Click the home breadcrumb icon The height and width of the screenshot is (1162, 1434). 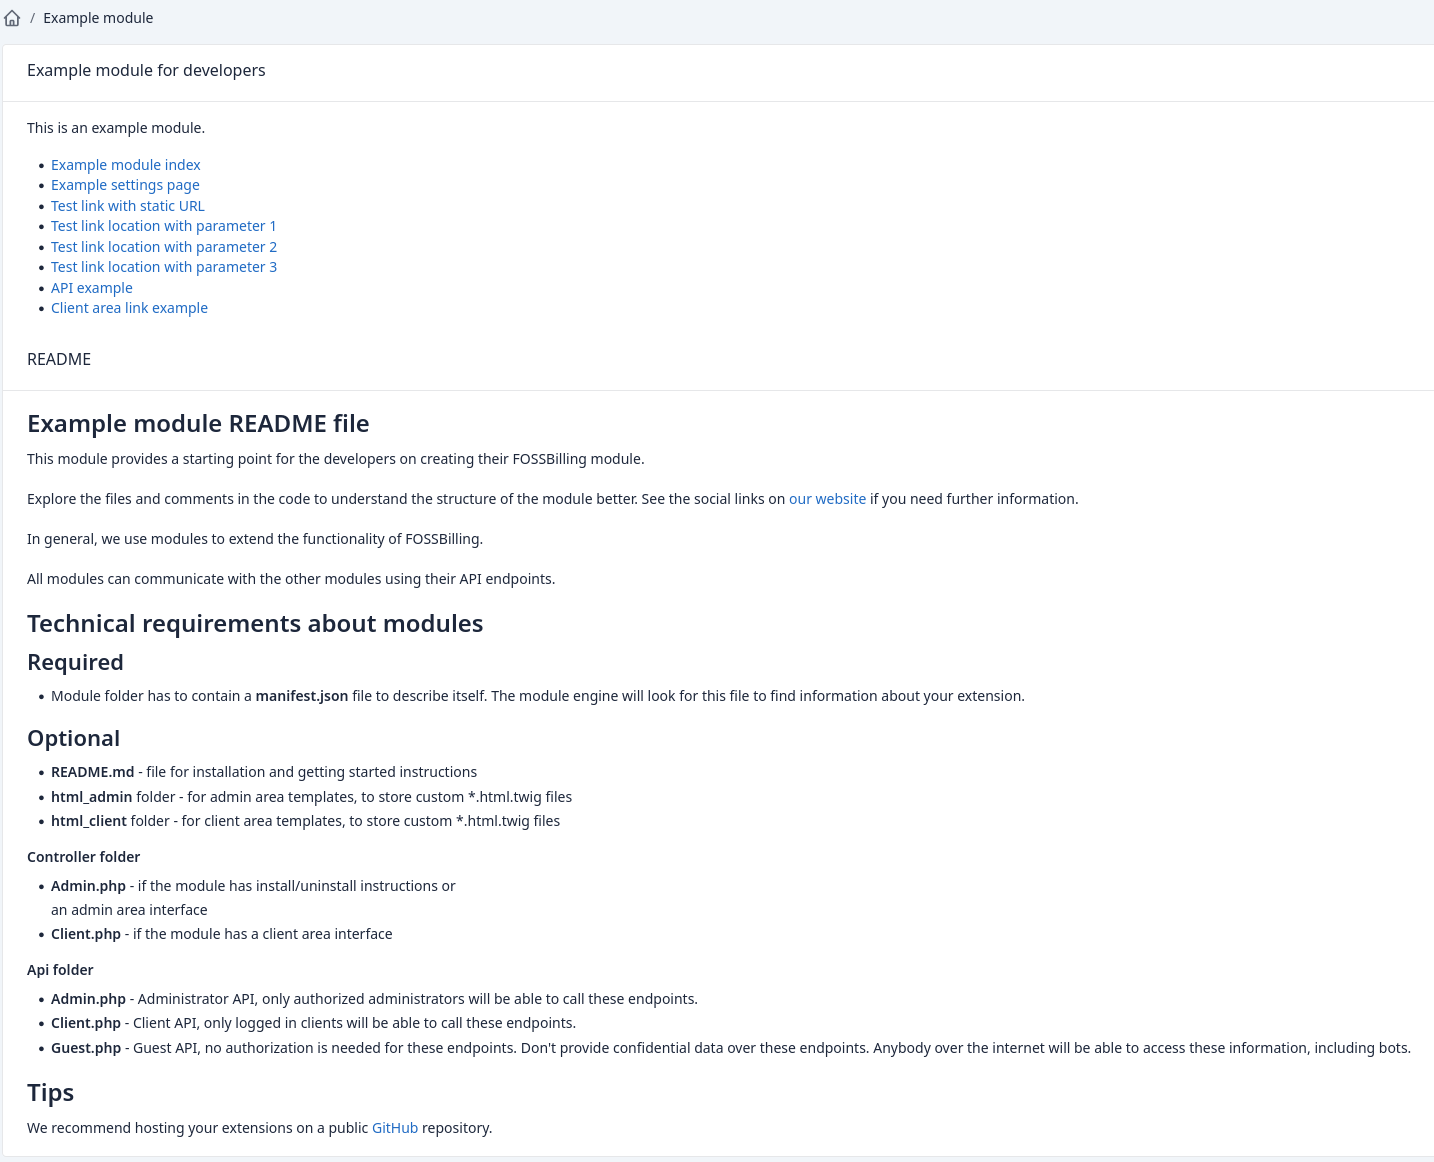[11, 17]
